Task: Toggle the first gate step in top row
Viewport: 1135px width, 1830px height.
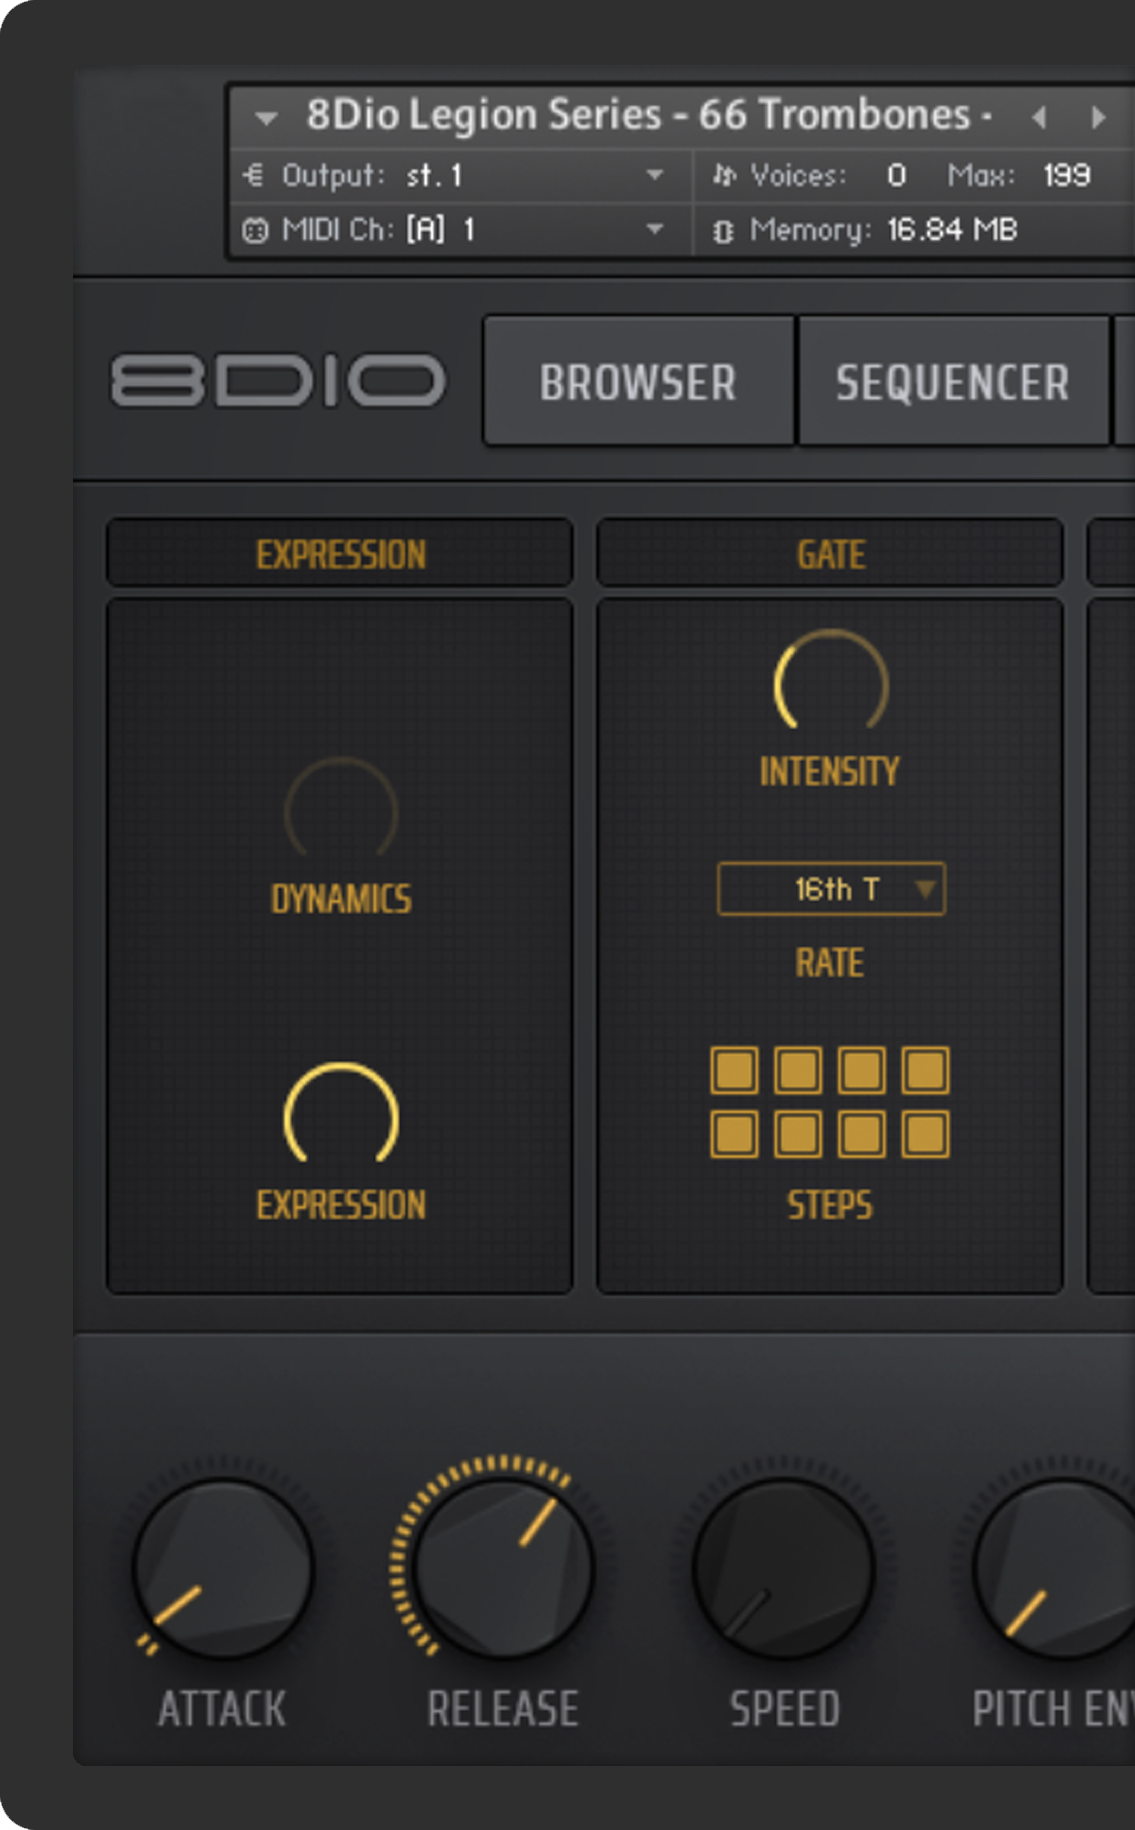Action: coord(734,1071)
